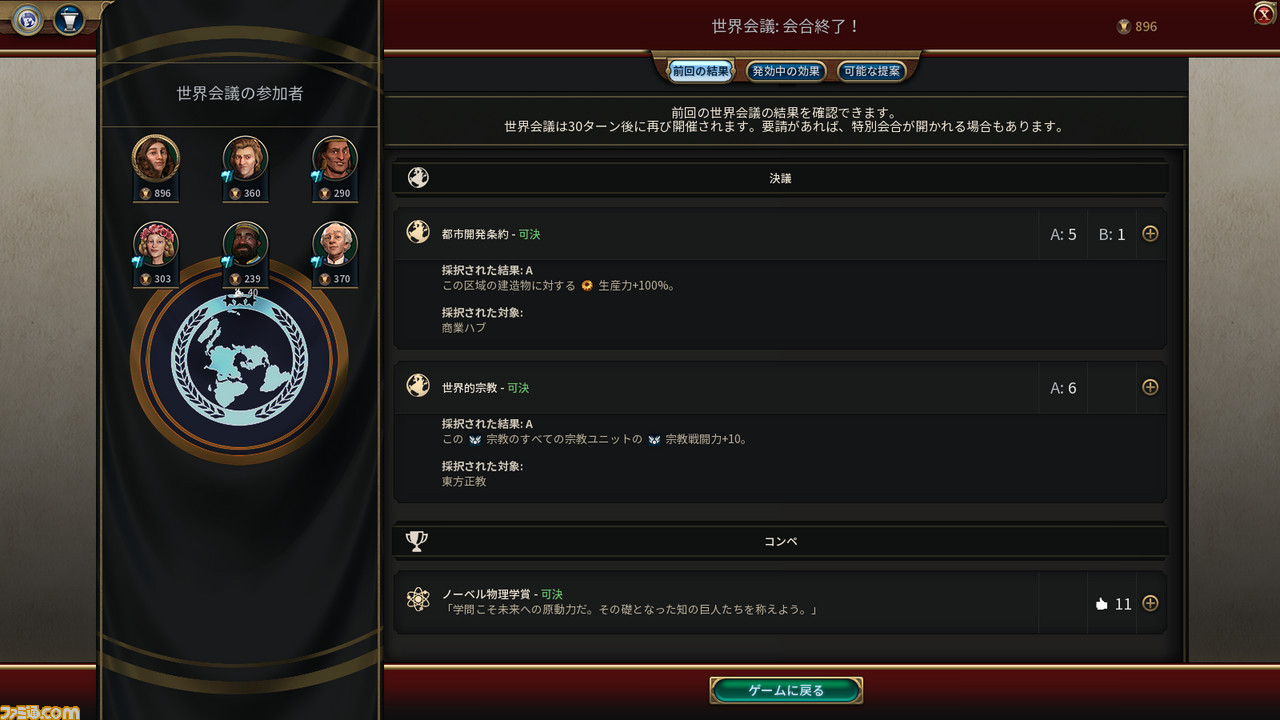Expand the 世界的宗教 resolution details
This screenshot has width=1280, height=720.
(1150, 387)
